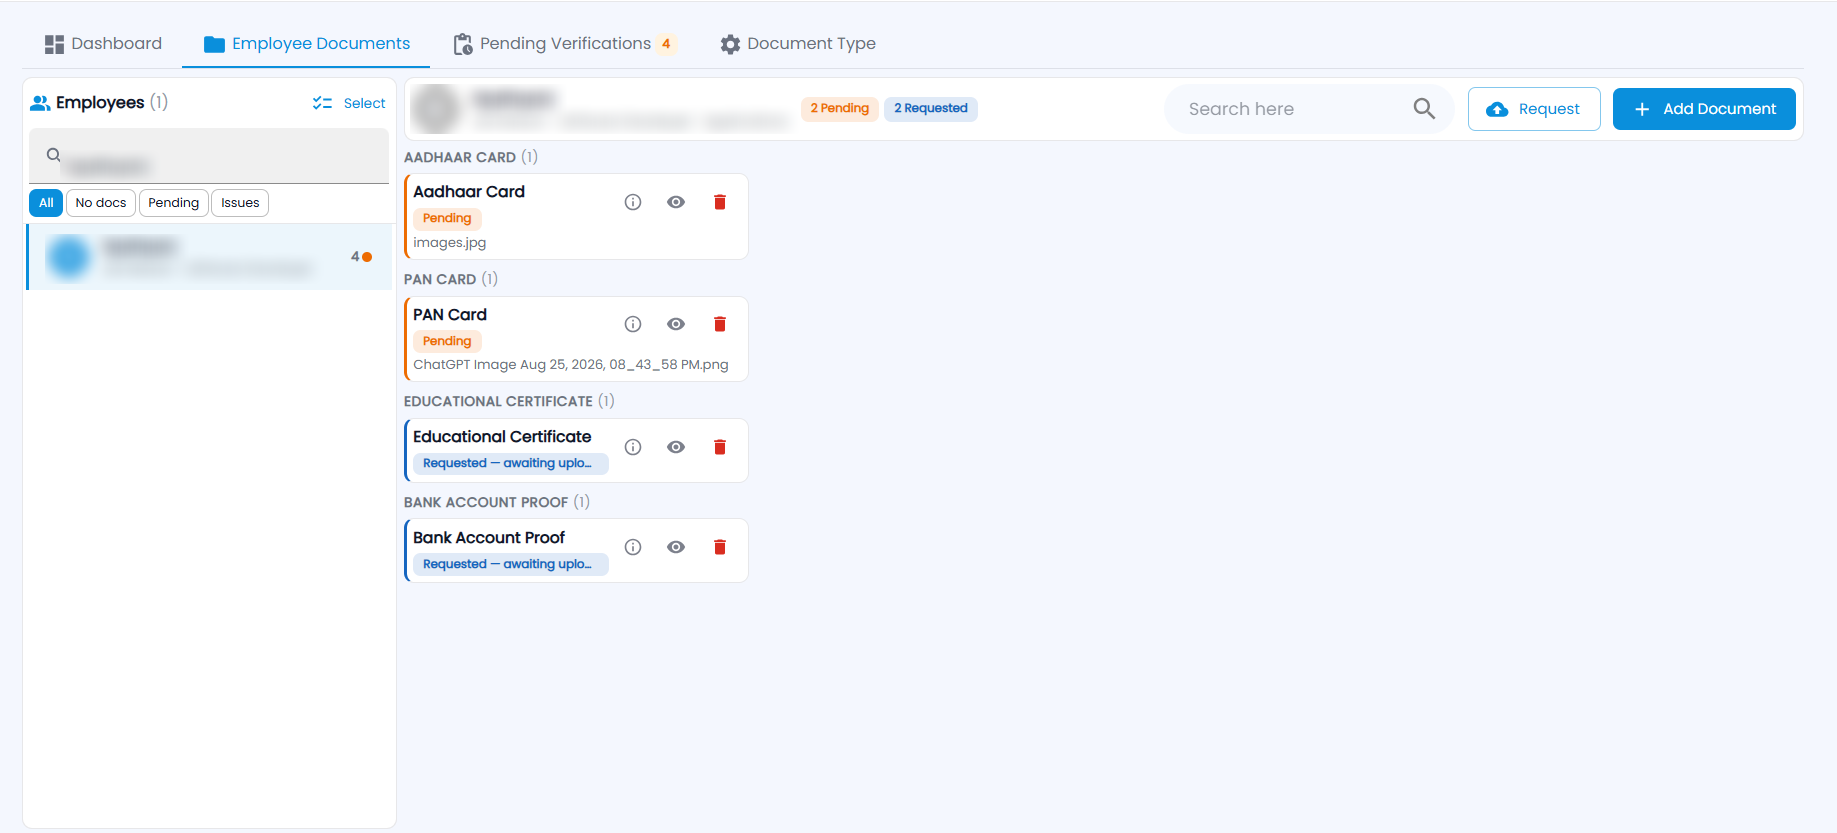This screenshot has width=1837, height=833.
Task: Click the Employees panel heading
Action: point(99,102)
